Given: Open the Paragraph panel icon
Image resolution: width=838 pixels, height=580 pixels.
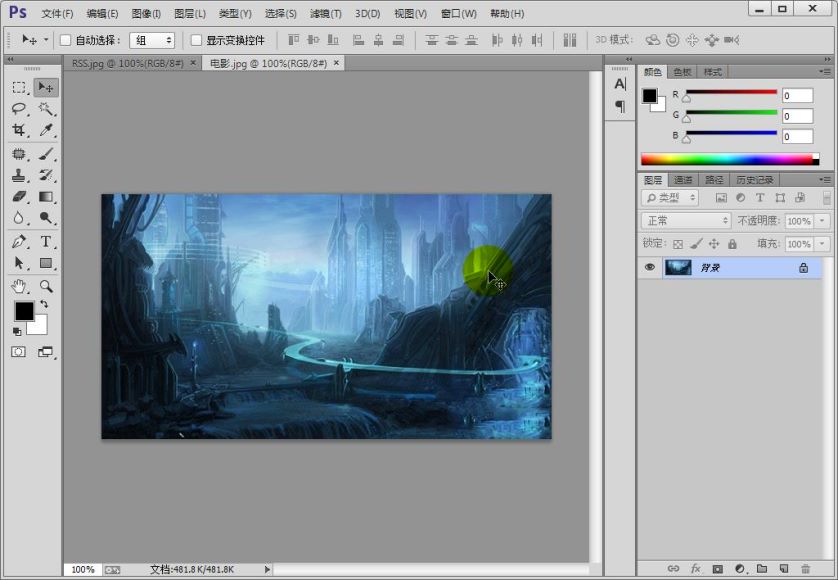Looking at the screenshot, I should 620,106.
